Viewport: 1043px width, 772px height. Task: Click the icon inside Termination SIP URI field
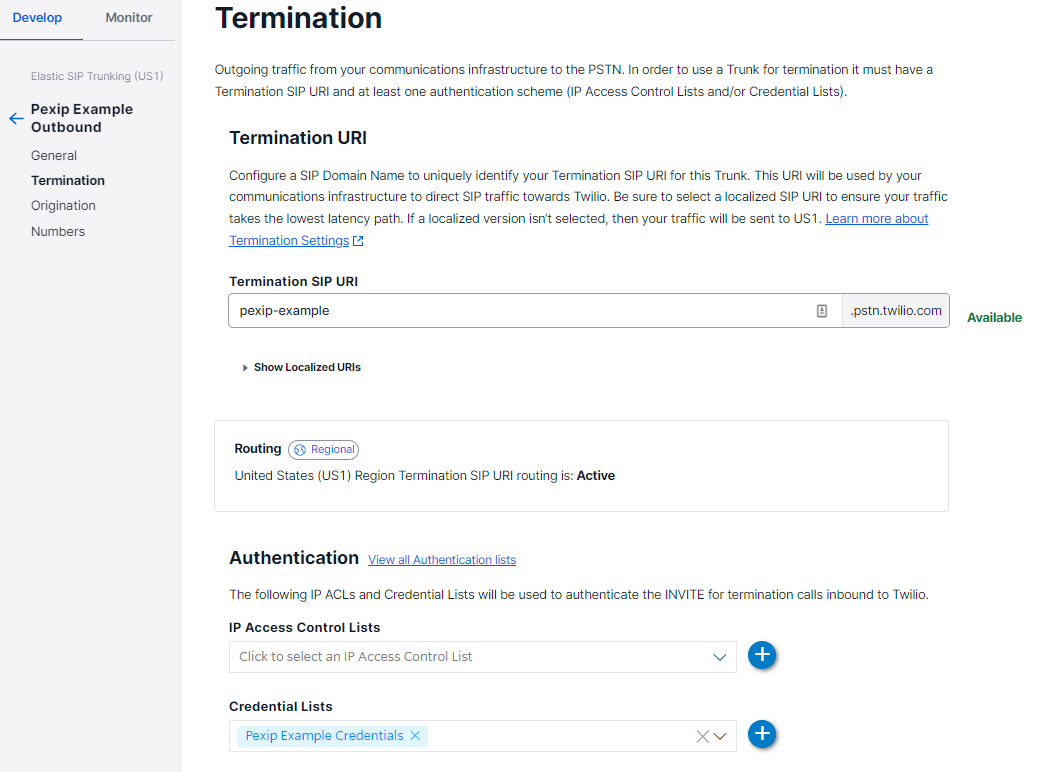(x=822, y=311)
